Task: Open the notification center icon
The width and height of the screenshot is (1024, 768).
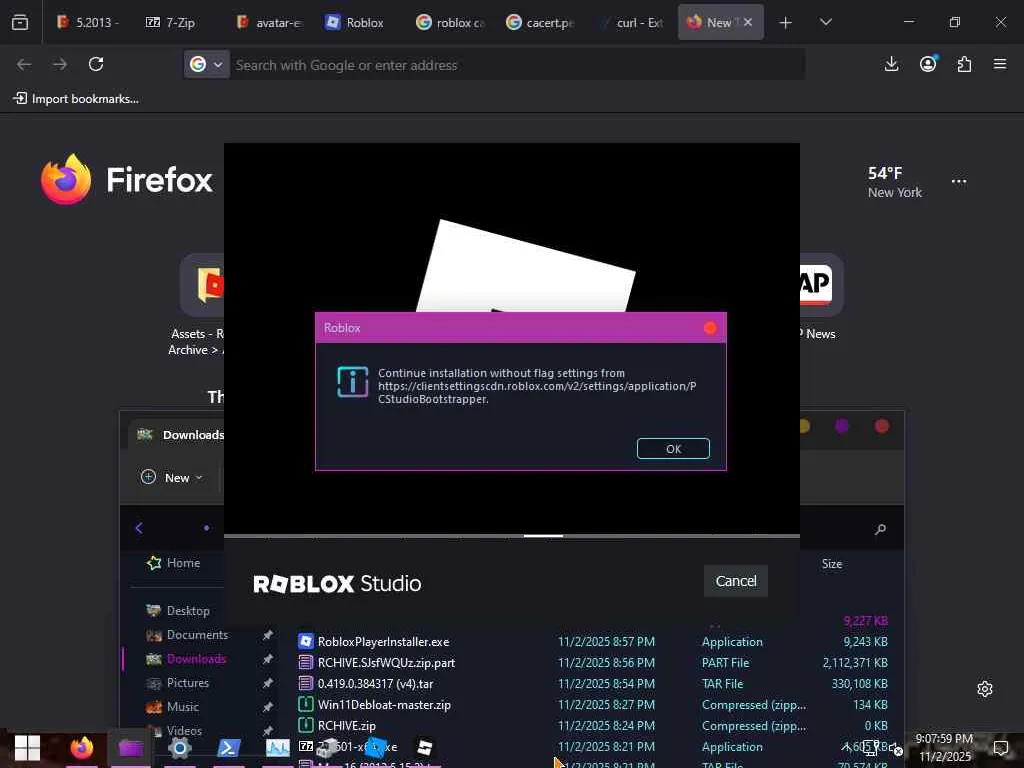Action: click(x=1000, y=748)
